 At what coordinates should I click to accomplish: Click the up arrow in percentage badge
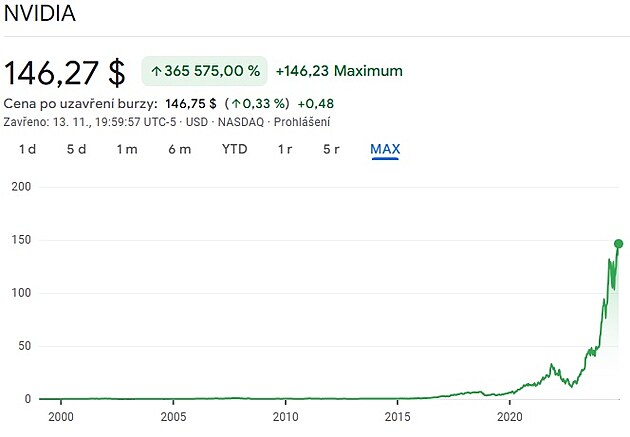(x=156, y=72)
